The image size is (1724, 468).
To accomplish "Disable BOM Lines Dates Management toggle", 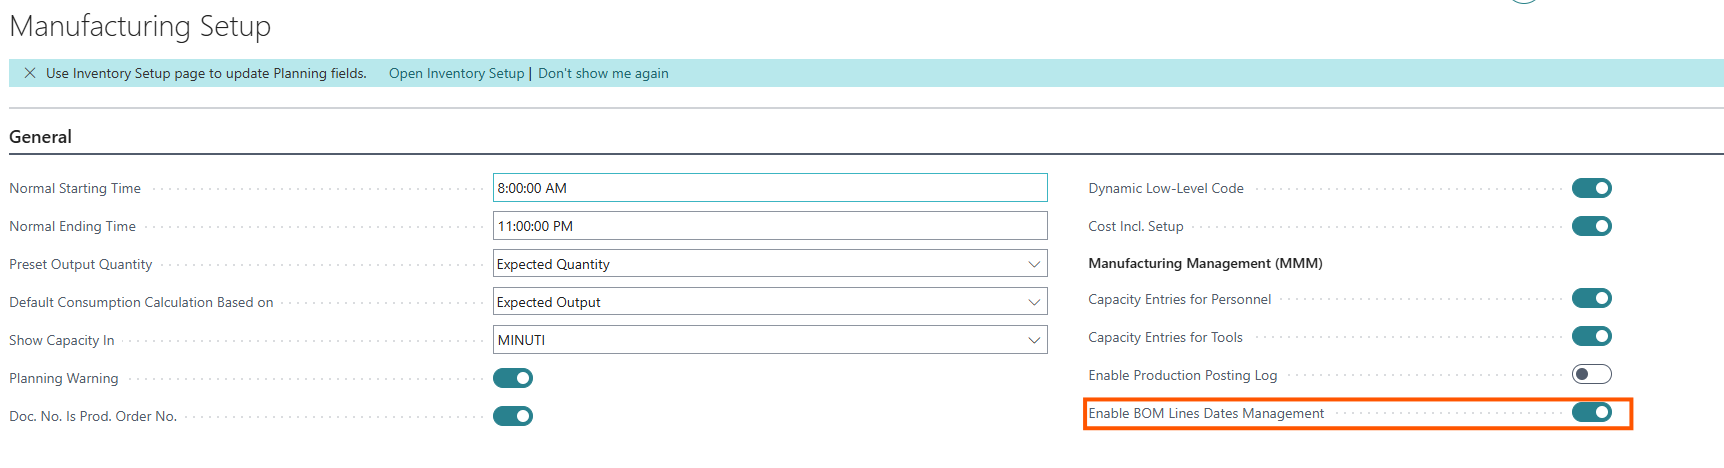I will click(1591, 412).
